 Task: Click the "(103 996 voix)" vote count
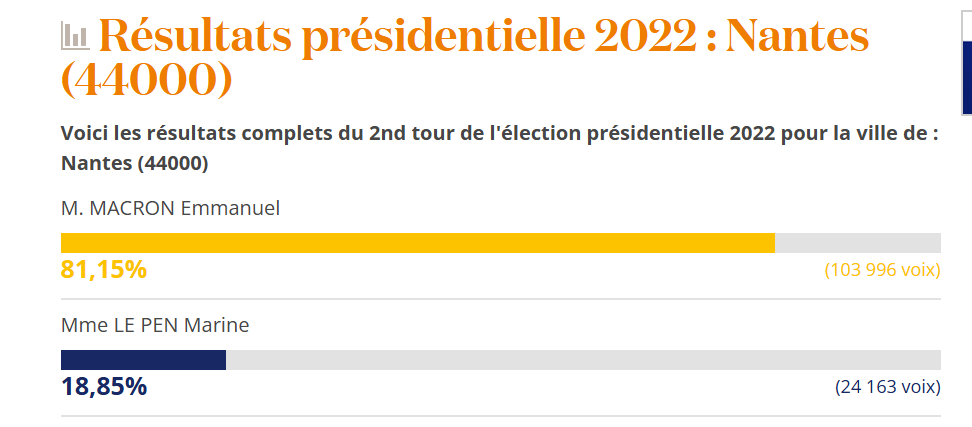click(882, 270)
